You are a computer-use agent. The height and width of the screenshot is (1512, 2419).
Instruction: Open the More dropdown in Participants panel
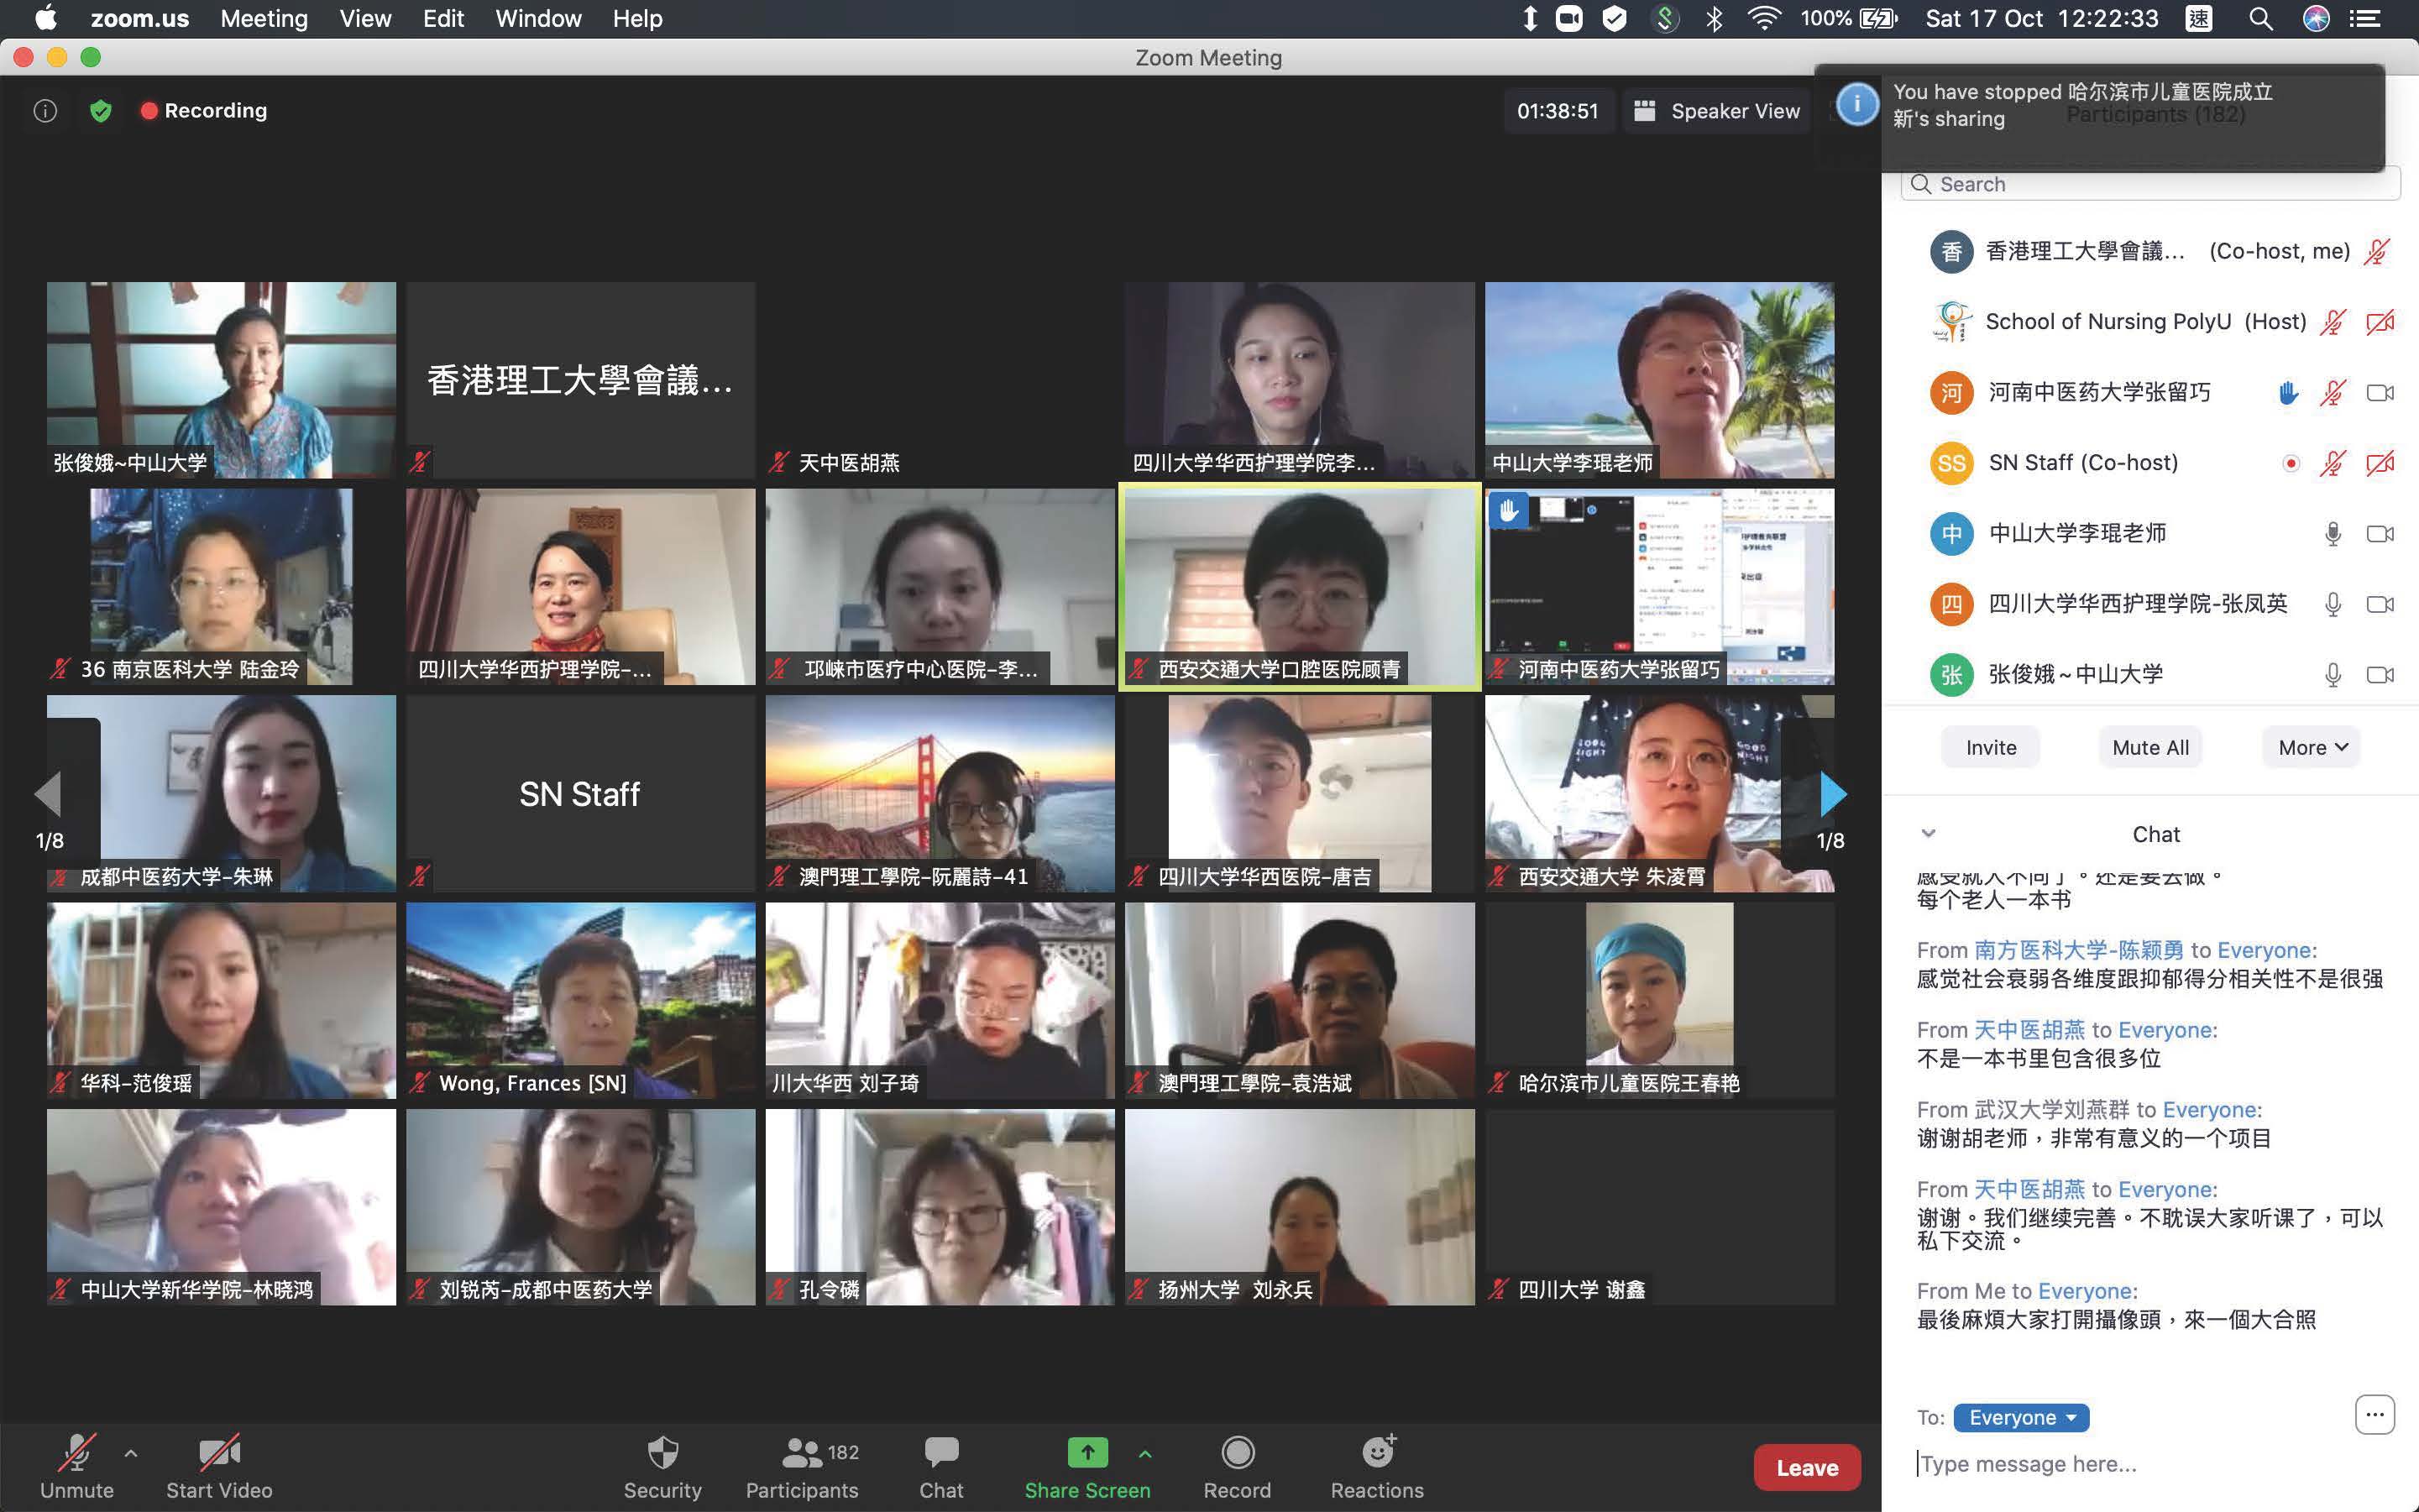(x=2311, y=748)
